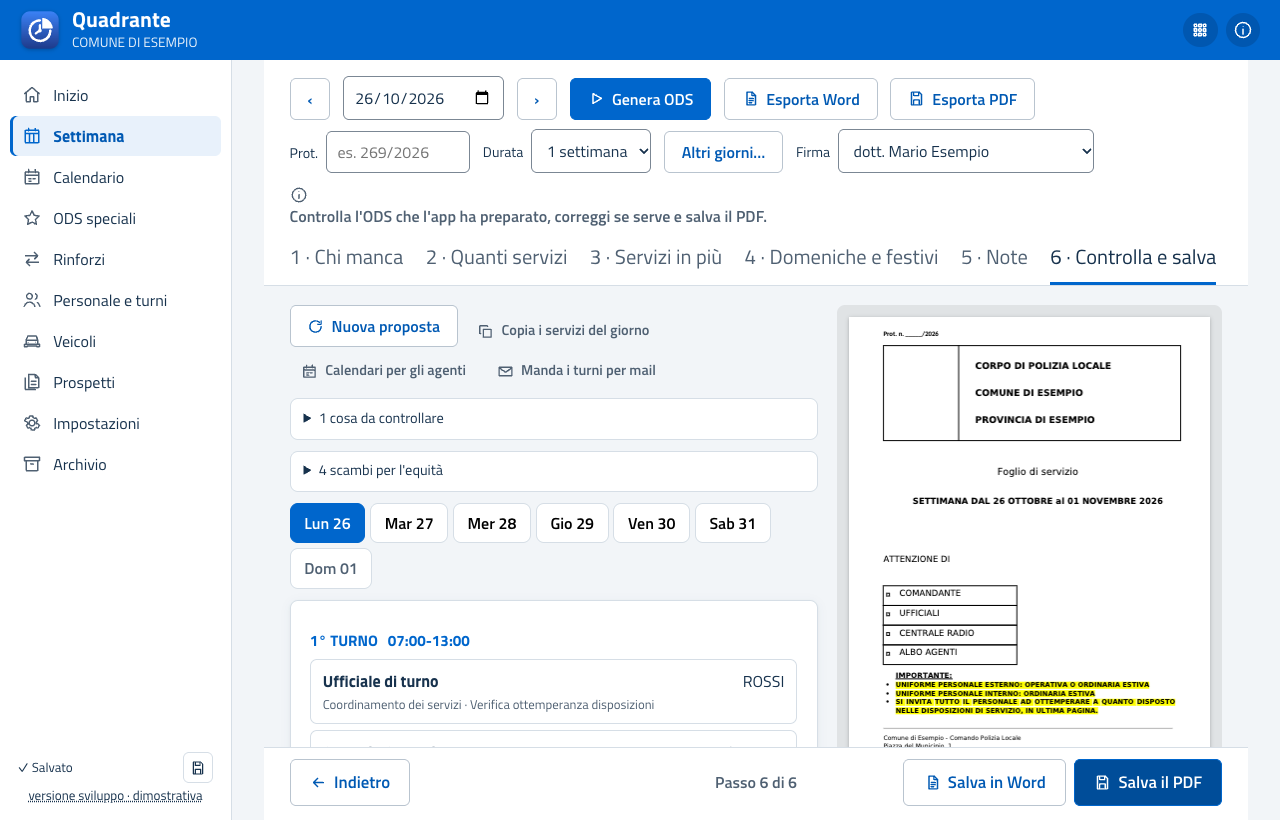Open ODS speciali in the sidebar
Viewport: 1280px width, 820px height.
[x=115, y=218]
